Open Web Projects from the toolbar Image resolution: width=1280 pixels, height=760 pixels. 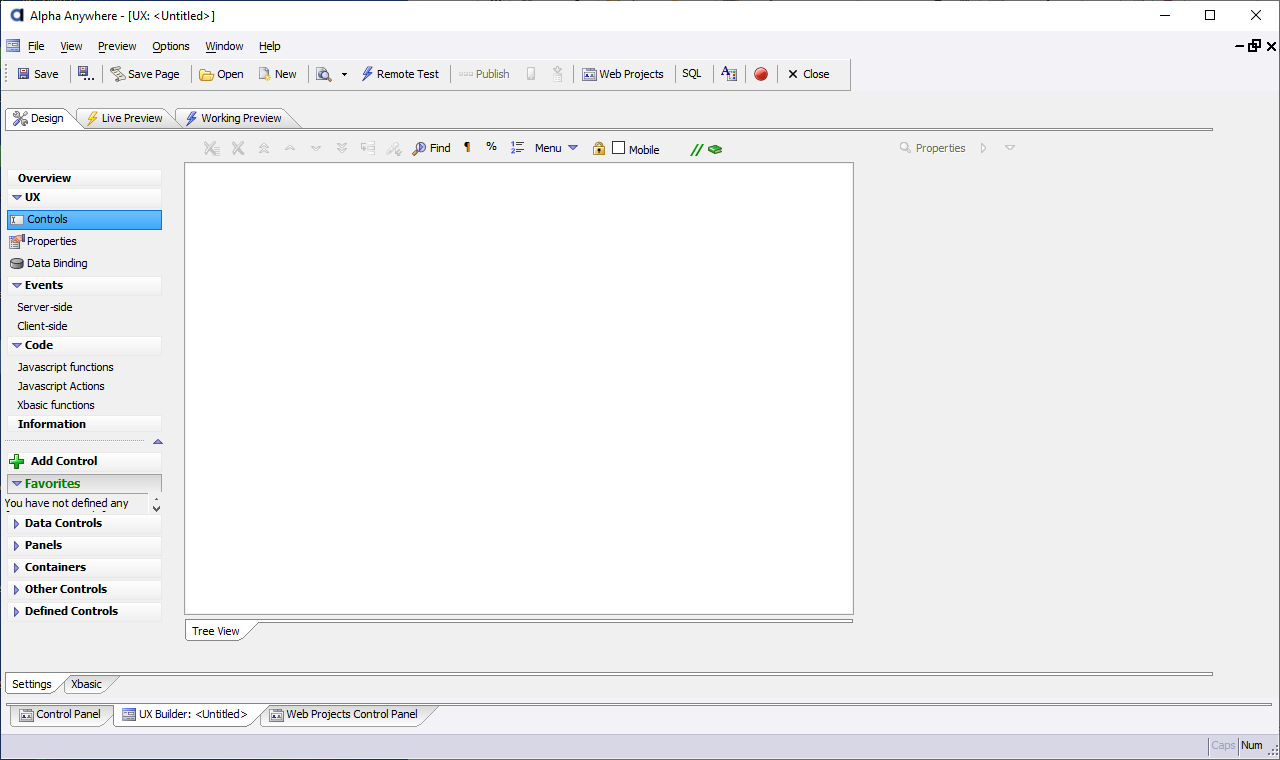pos(623,74)
